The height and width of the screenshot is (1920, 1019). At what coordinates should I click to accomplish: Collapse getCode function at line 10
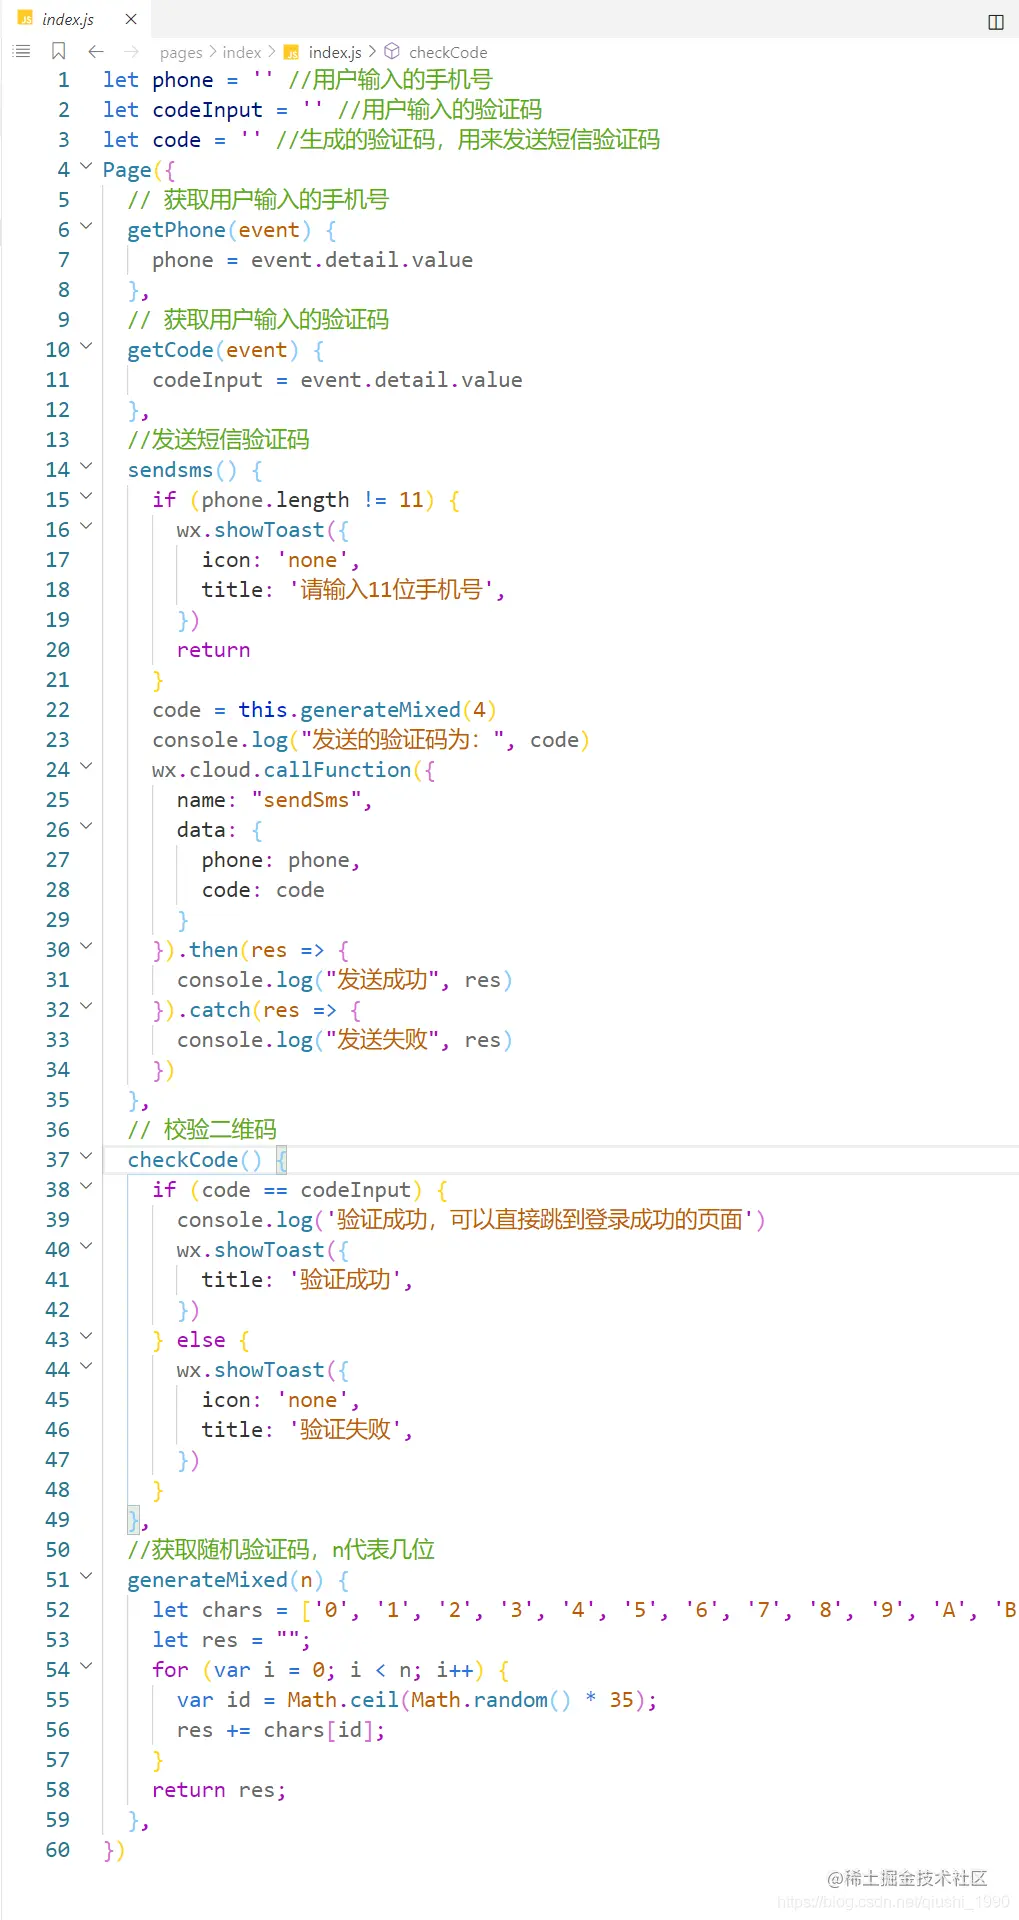[x=86, y=347]
